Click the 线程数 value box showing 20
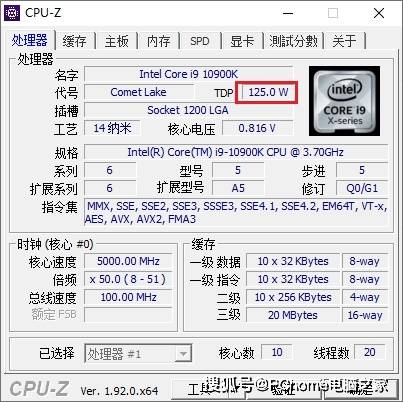403x402 pixels. [370, 352]
